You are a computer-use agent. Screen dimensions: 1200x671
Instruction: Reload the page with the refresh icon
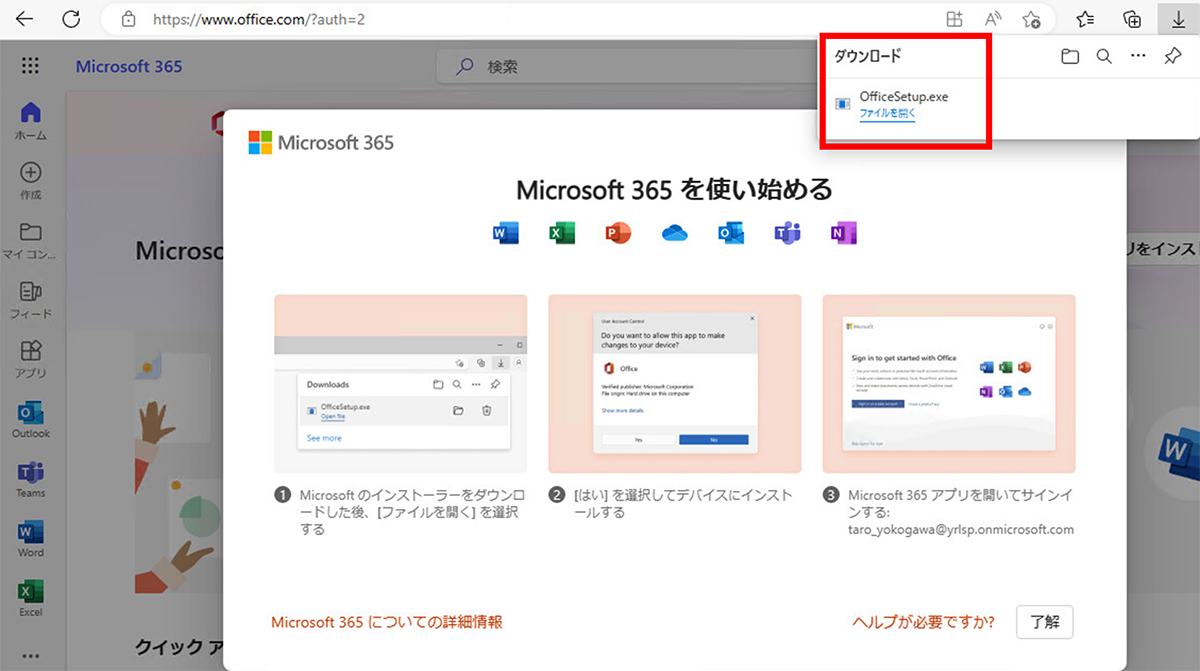pyautogui.click(x=71, y=19)
